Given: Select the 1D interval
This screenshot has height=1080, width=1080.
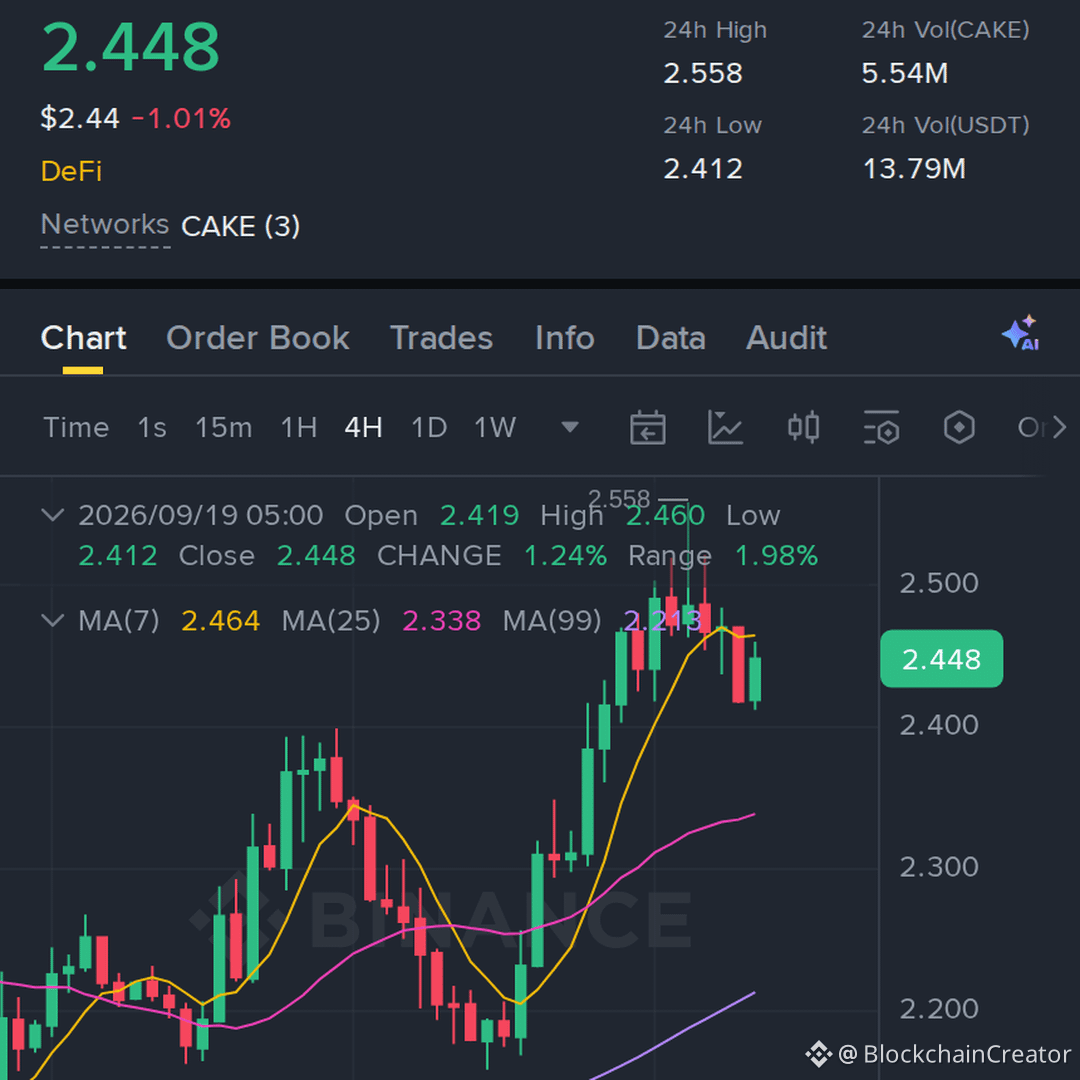Looking at the screenshot, I should click(x=428, y=427).
